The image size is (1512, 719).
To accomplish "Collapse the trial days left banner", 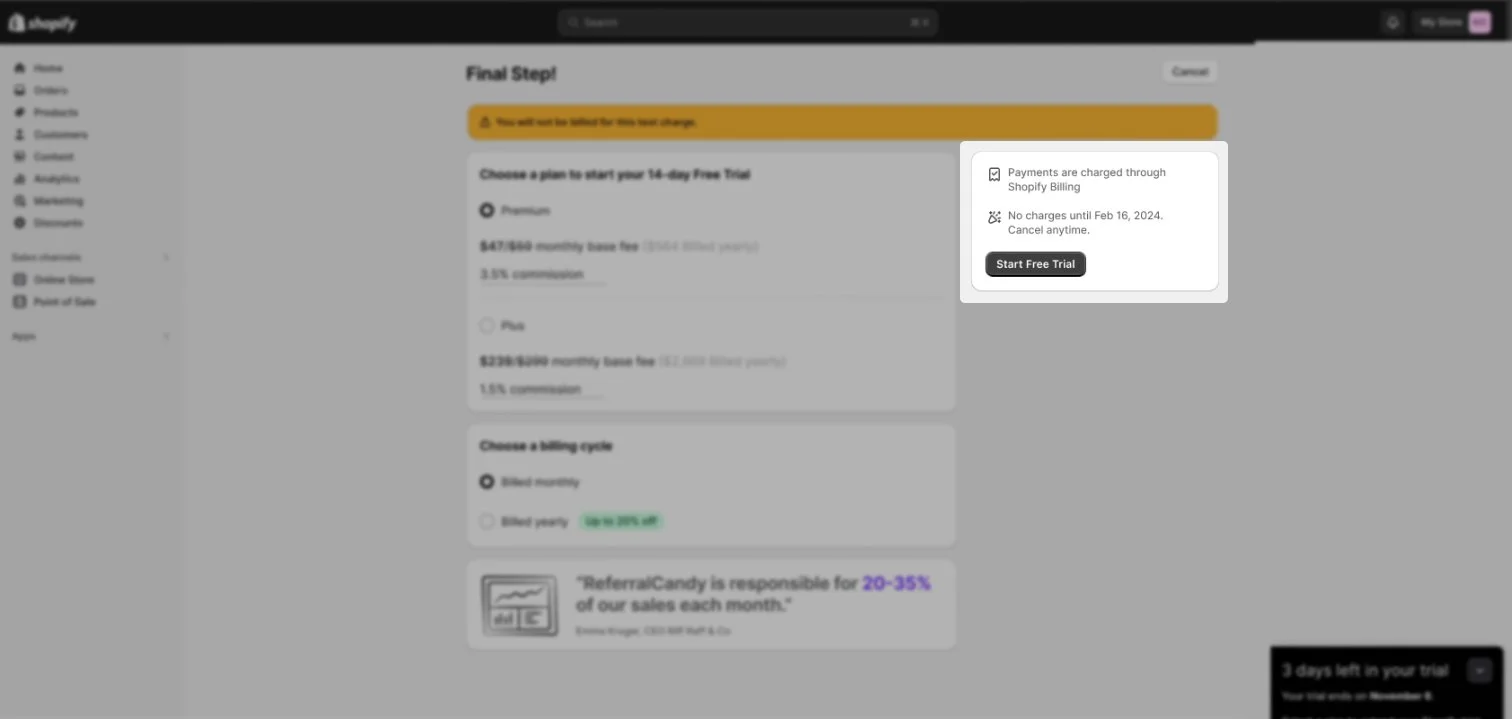I will point(1479,670).
